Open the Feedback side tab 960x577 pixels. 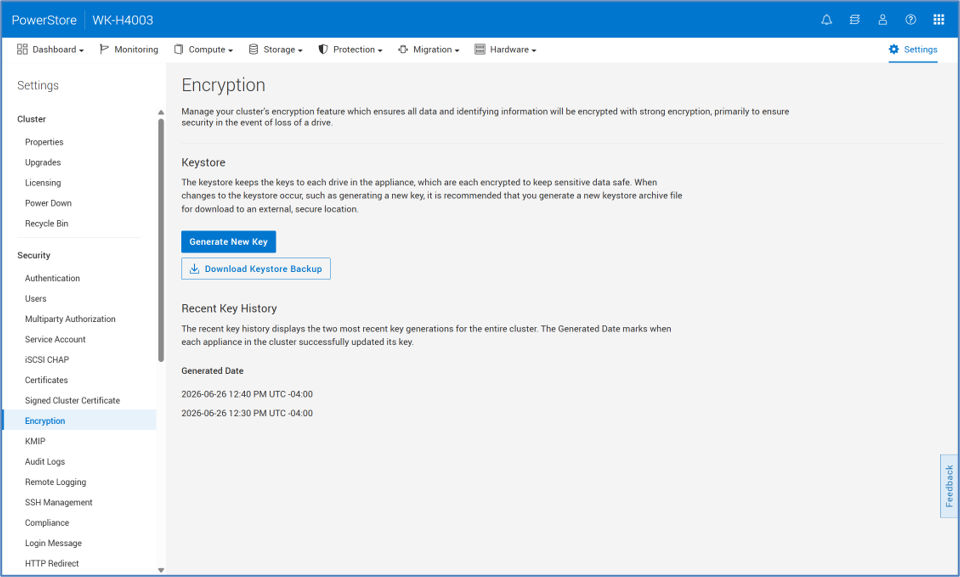click(x=949, y=486)
